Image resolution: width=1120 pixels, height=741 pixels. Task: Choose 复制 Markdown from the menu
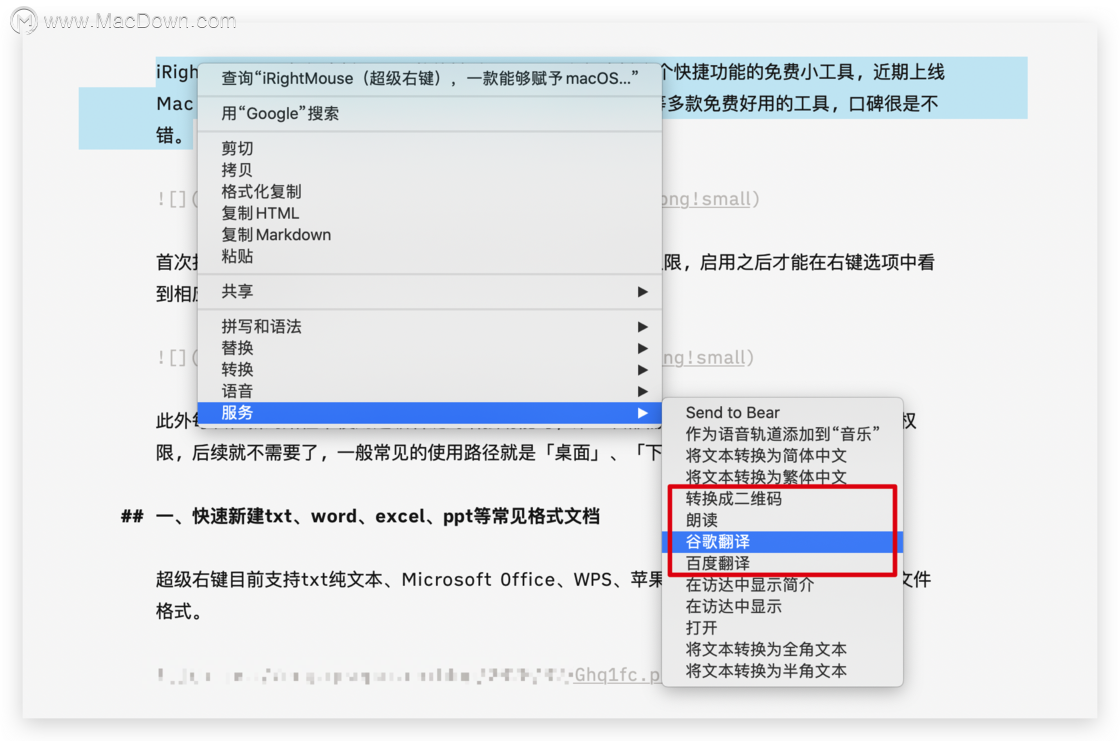pyautogui.click(x=429, y=234)
